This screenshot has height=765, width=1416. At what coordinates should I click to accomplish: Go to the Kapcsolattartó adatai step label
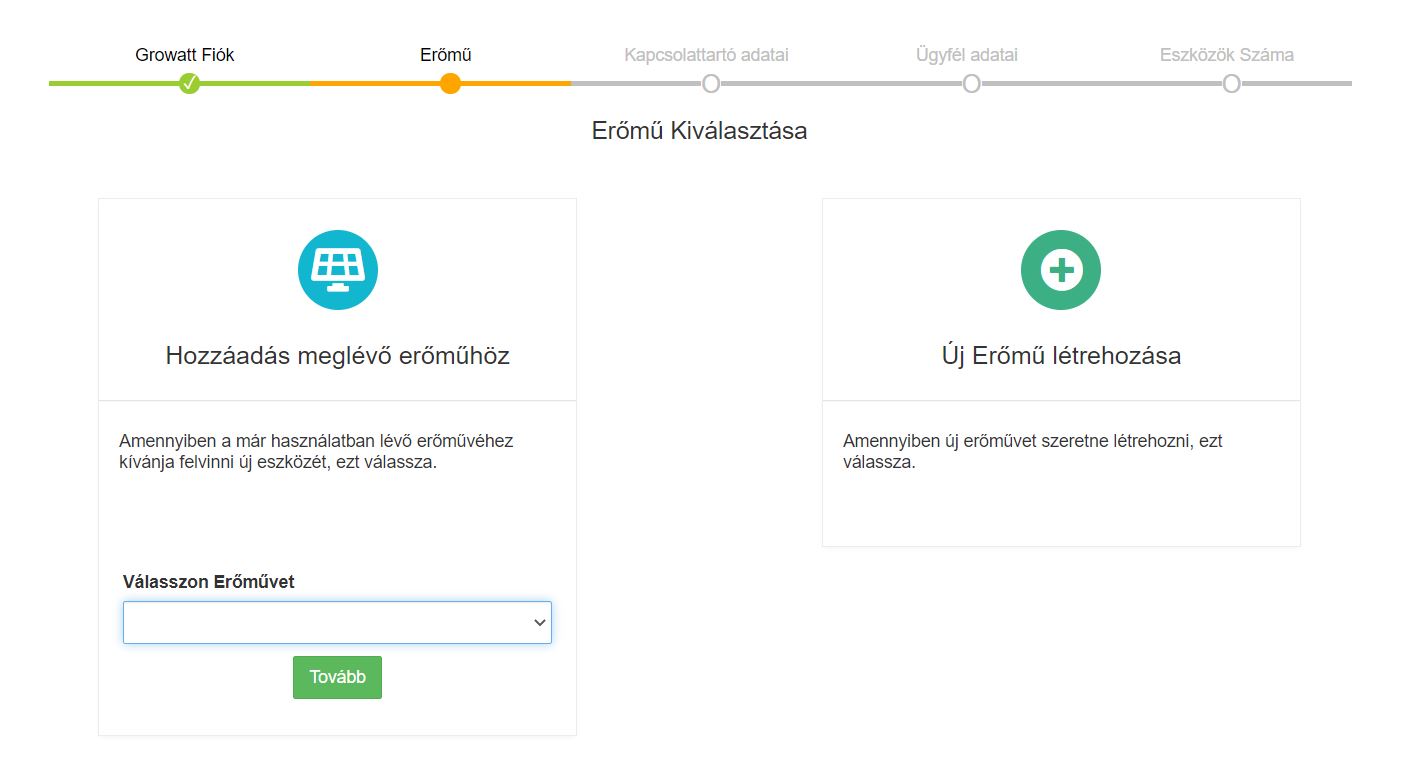[x=706, y=55]
